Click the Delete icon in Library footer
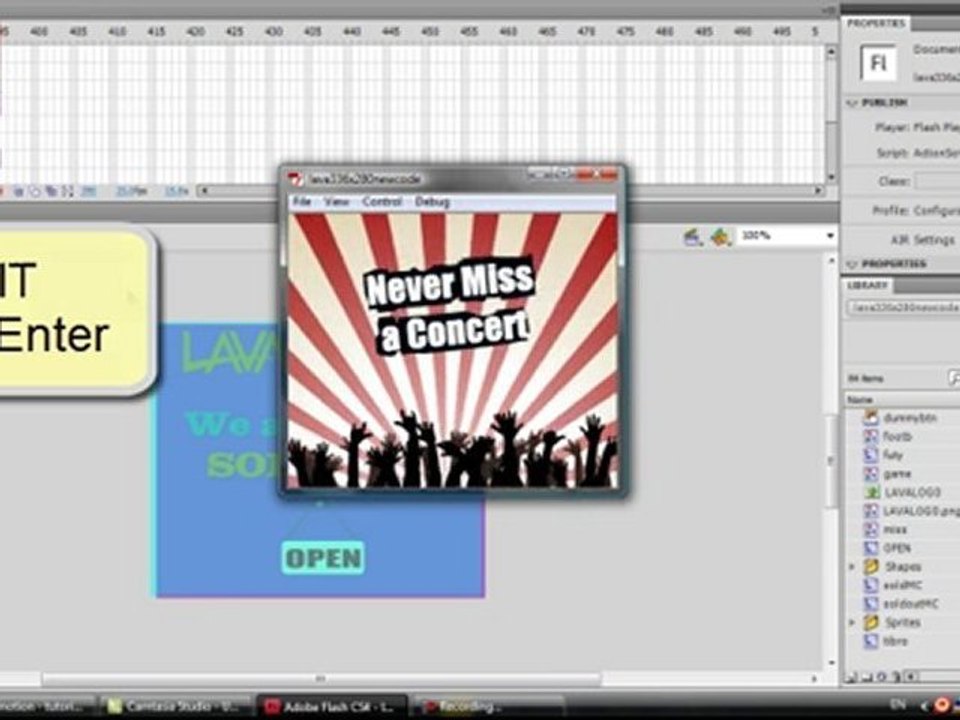 pos(896,677)
